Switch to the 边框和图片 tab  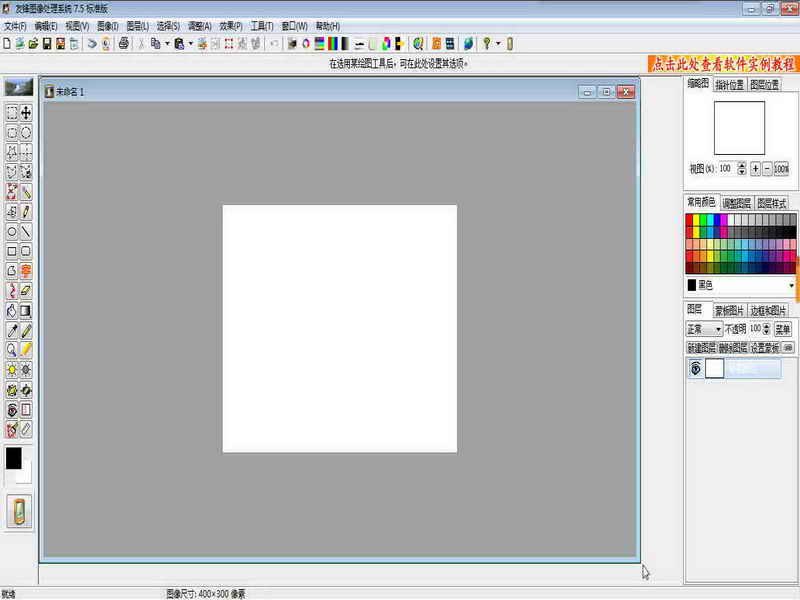768,310
